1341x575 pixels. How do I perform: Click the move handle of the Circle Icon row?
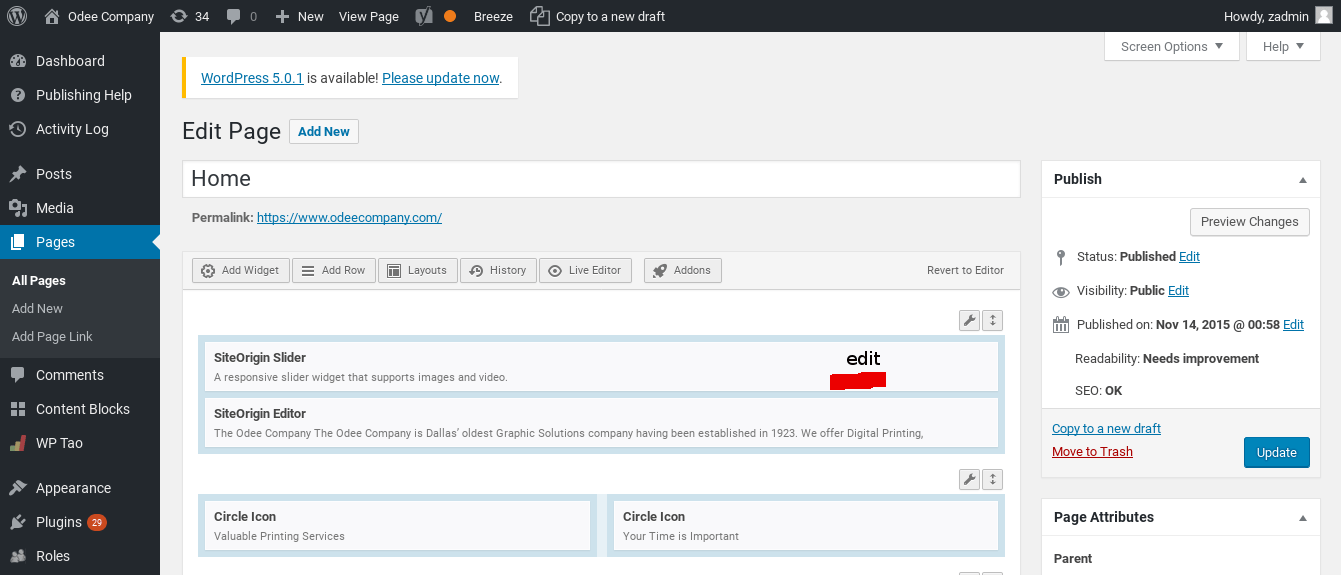[992, 480]
